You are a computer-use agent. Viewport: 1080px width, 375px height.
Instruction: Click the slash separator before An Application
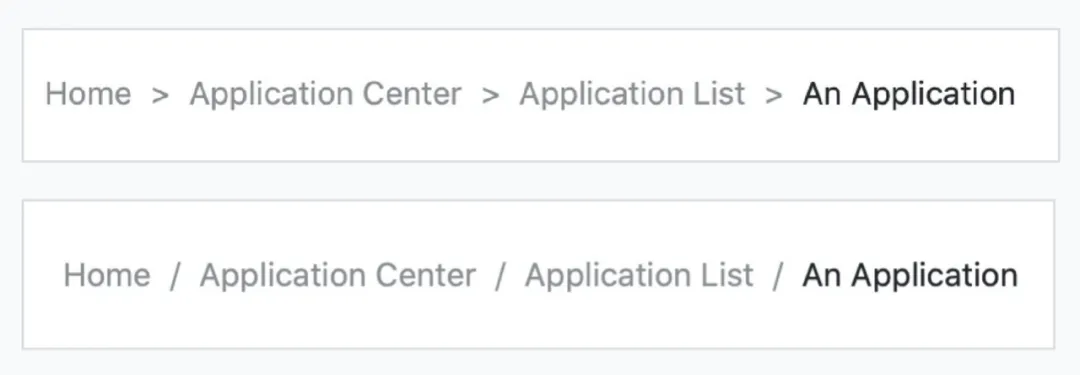click(778, 276)
